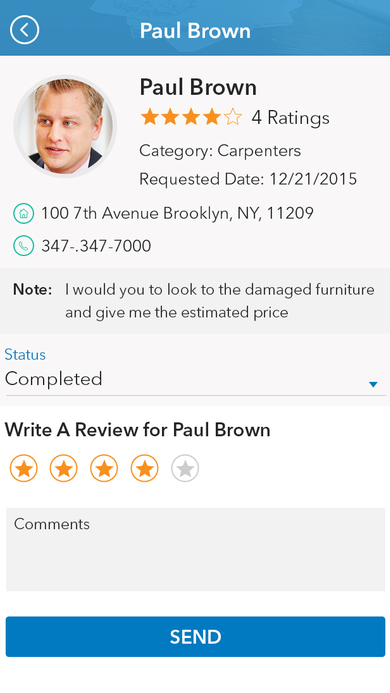Click the empty fifth star in profile rating
The height and width of the screenshot is (693, 390).
[x=233, y=118]
